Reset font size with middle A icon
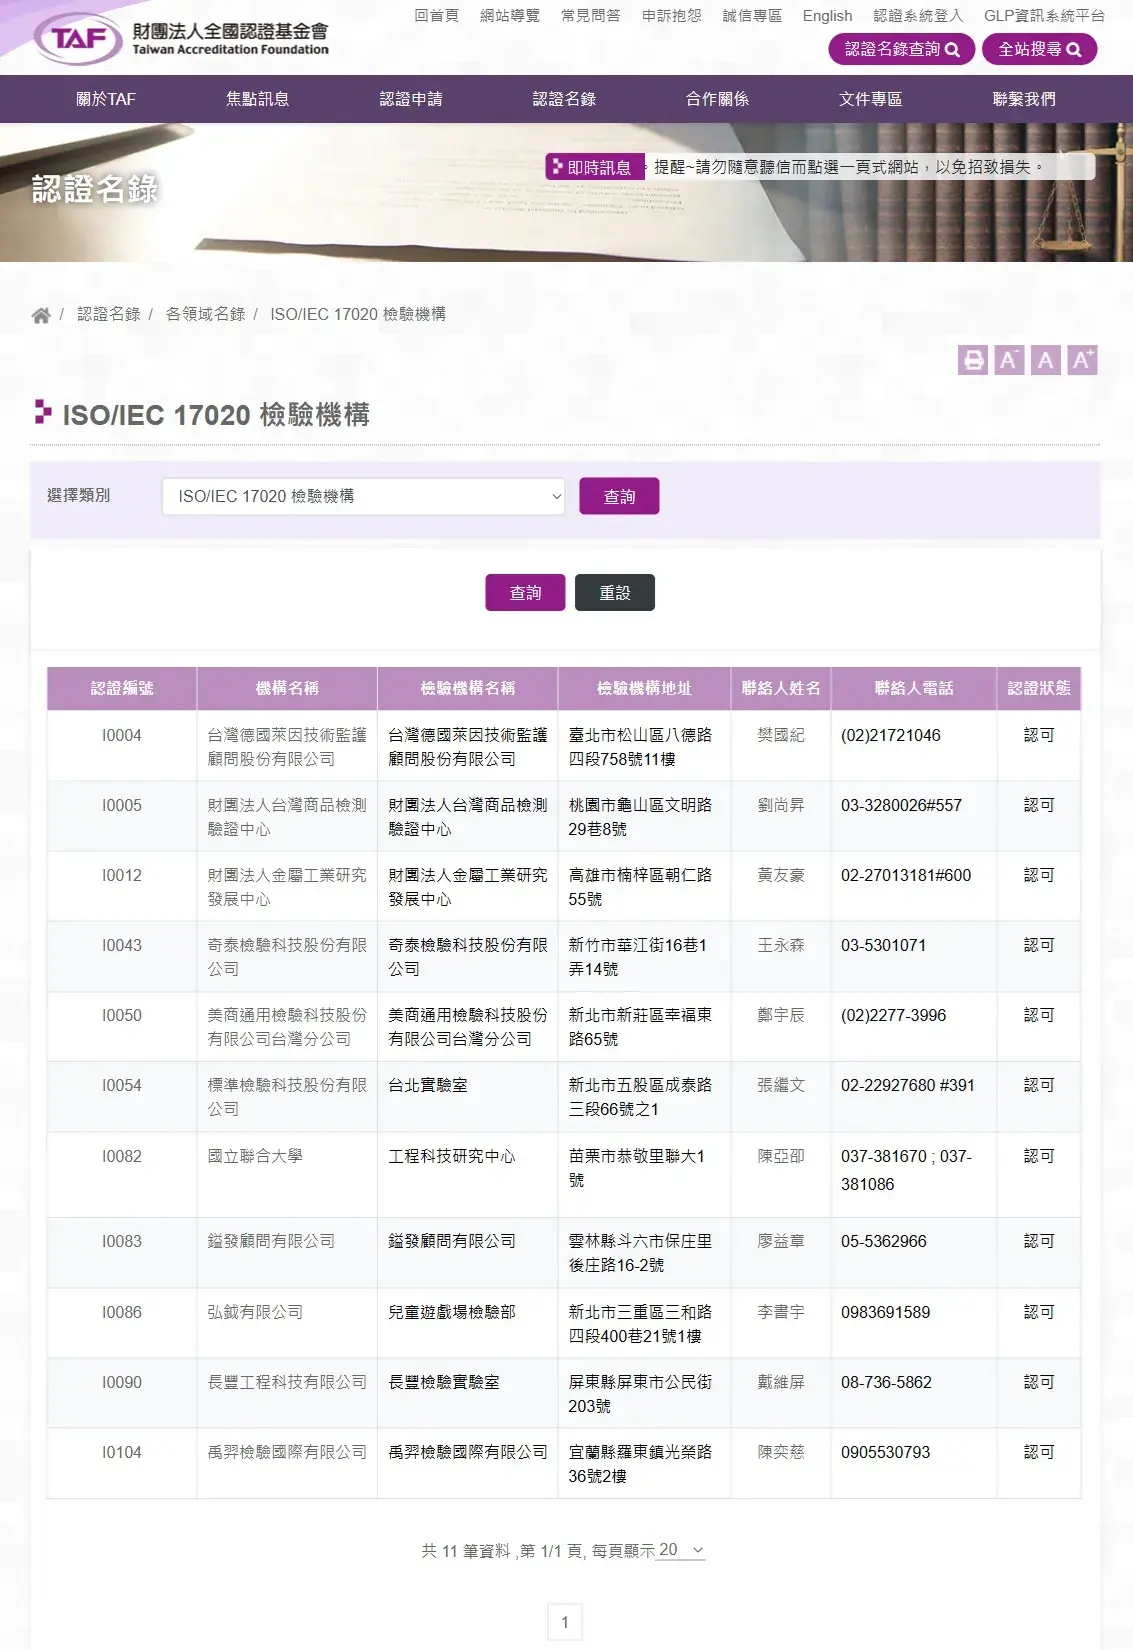 tap(1045, 360)
